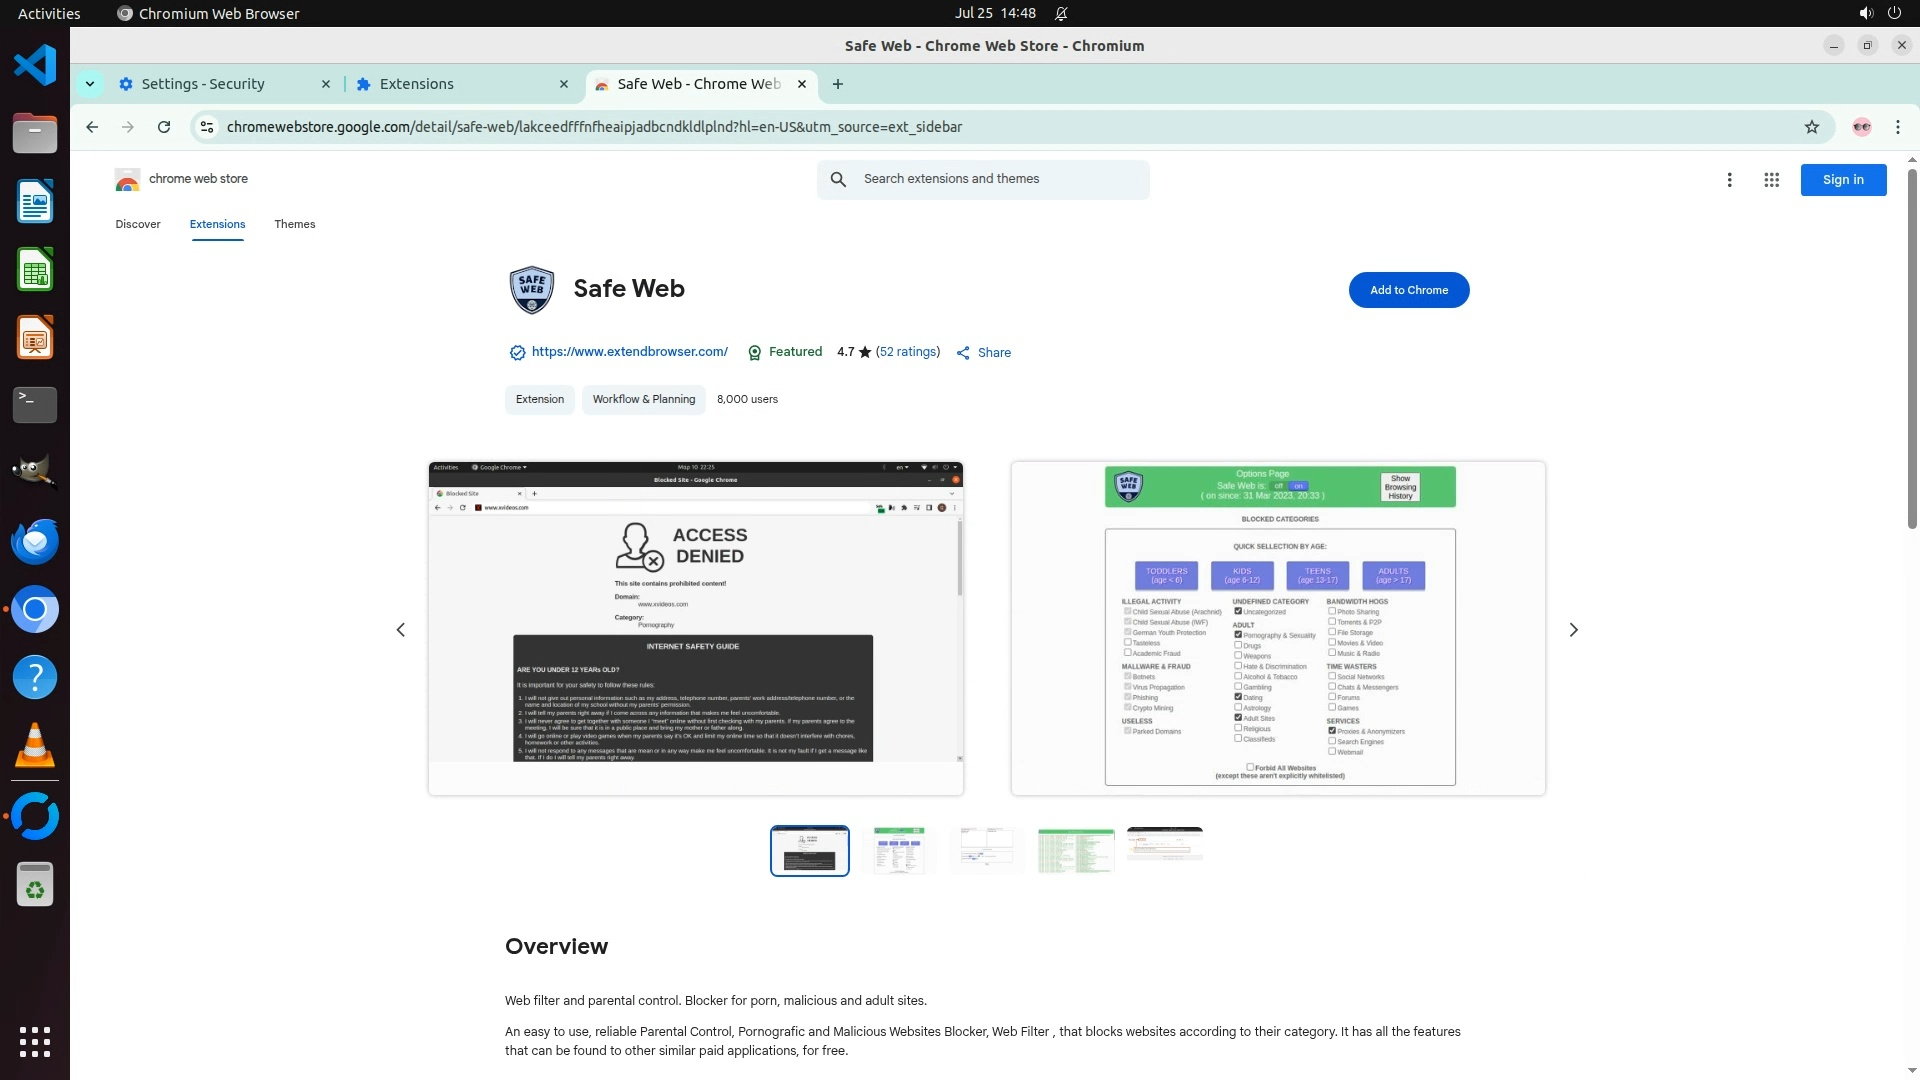This screenshot has height=1080, width=1920.
Task: Open Google apps grid icon
Action: tap(1771, 180)
